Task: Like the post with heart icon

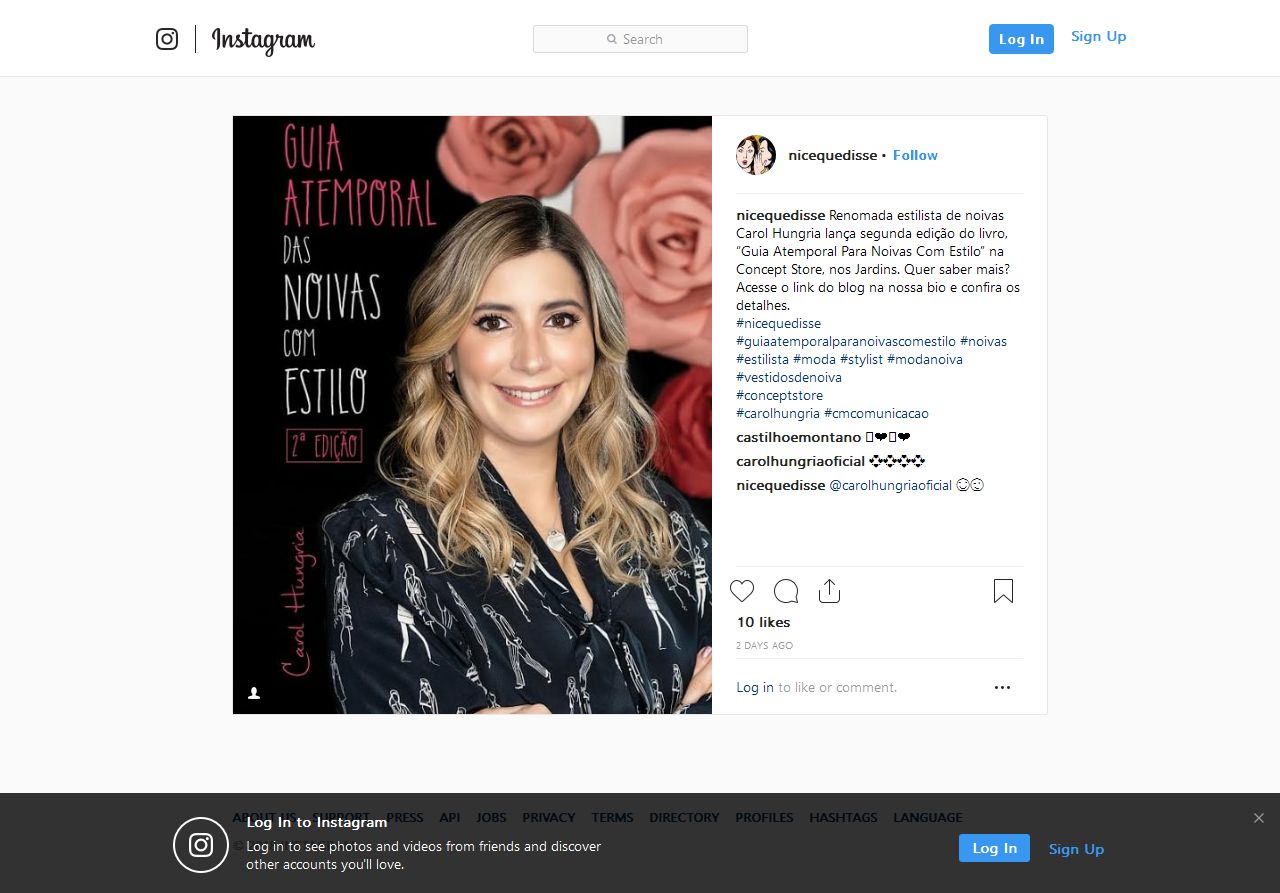Action: (x=742, y=591)
